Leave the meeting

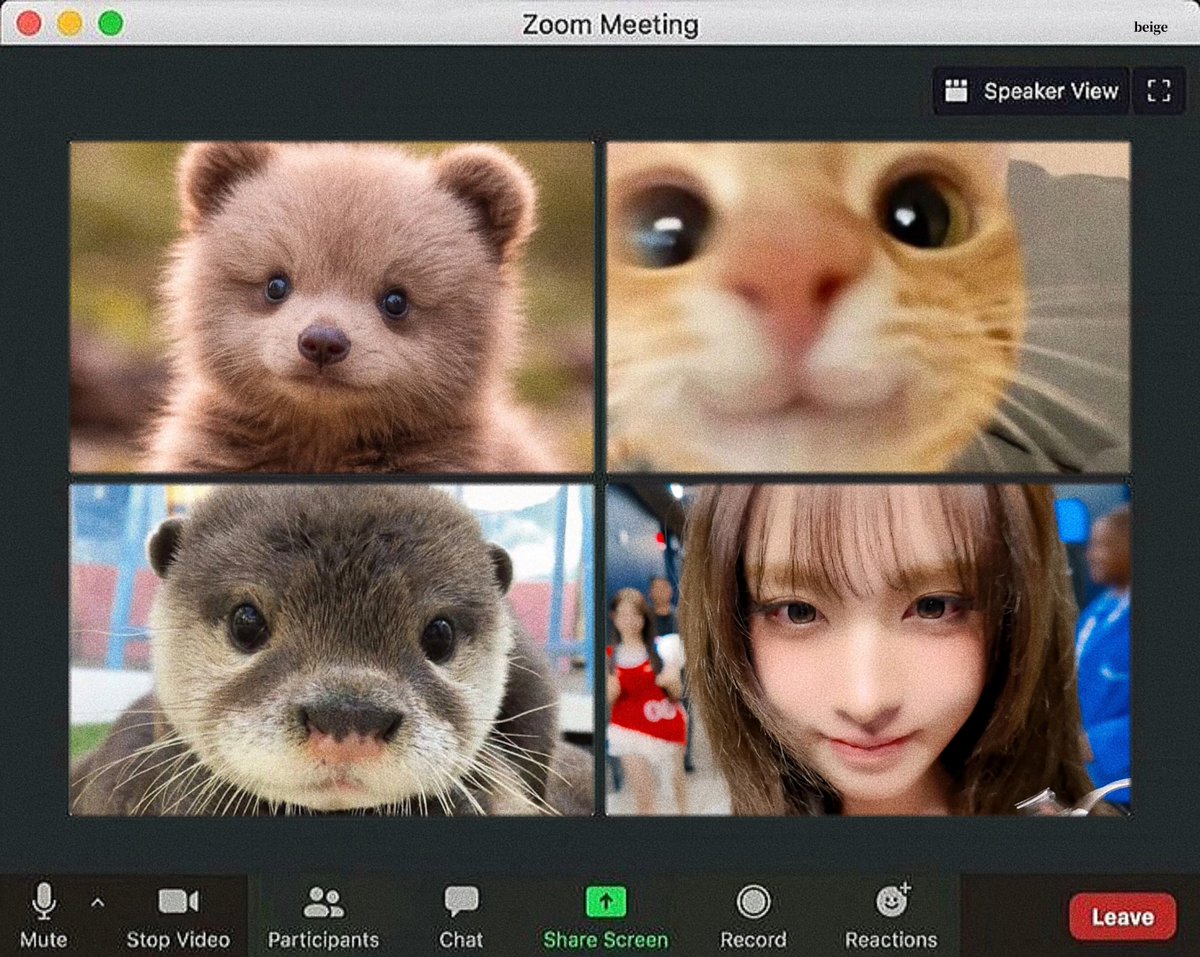coord(1122,916)
